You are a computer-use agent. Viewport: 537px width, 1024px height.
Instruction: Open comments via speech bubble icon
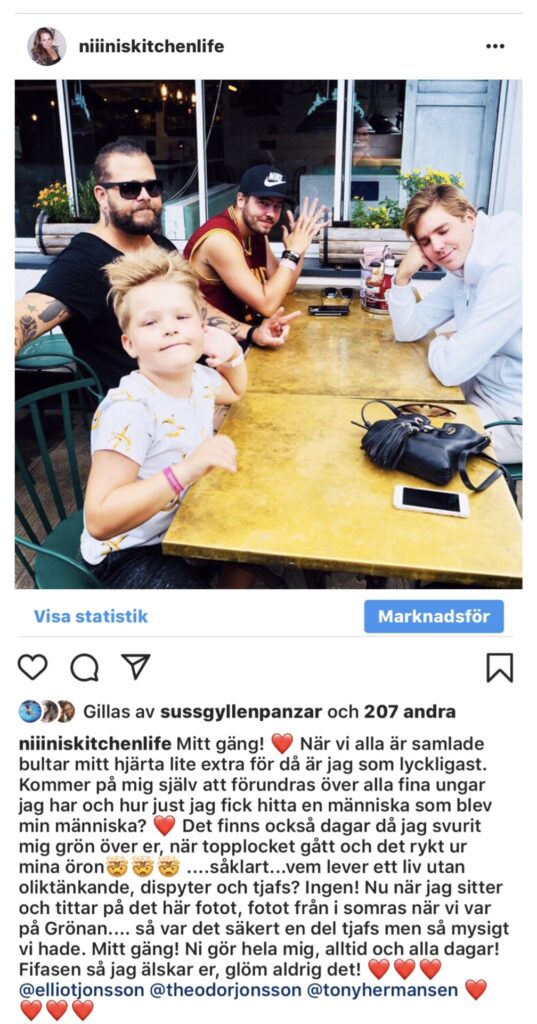(84, 667)
